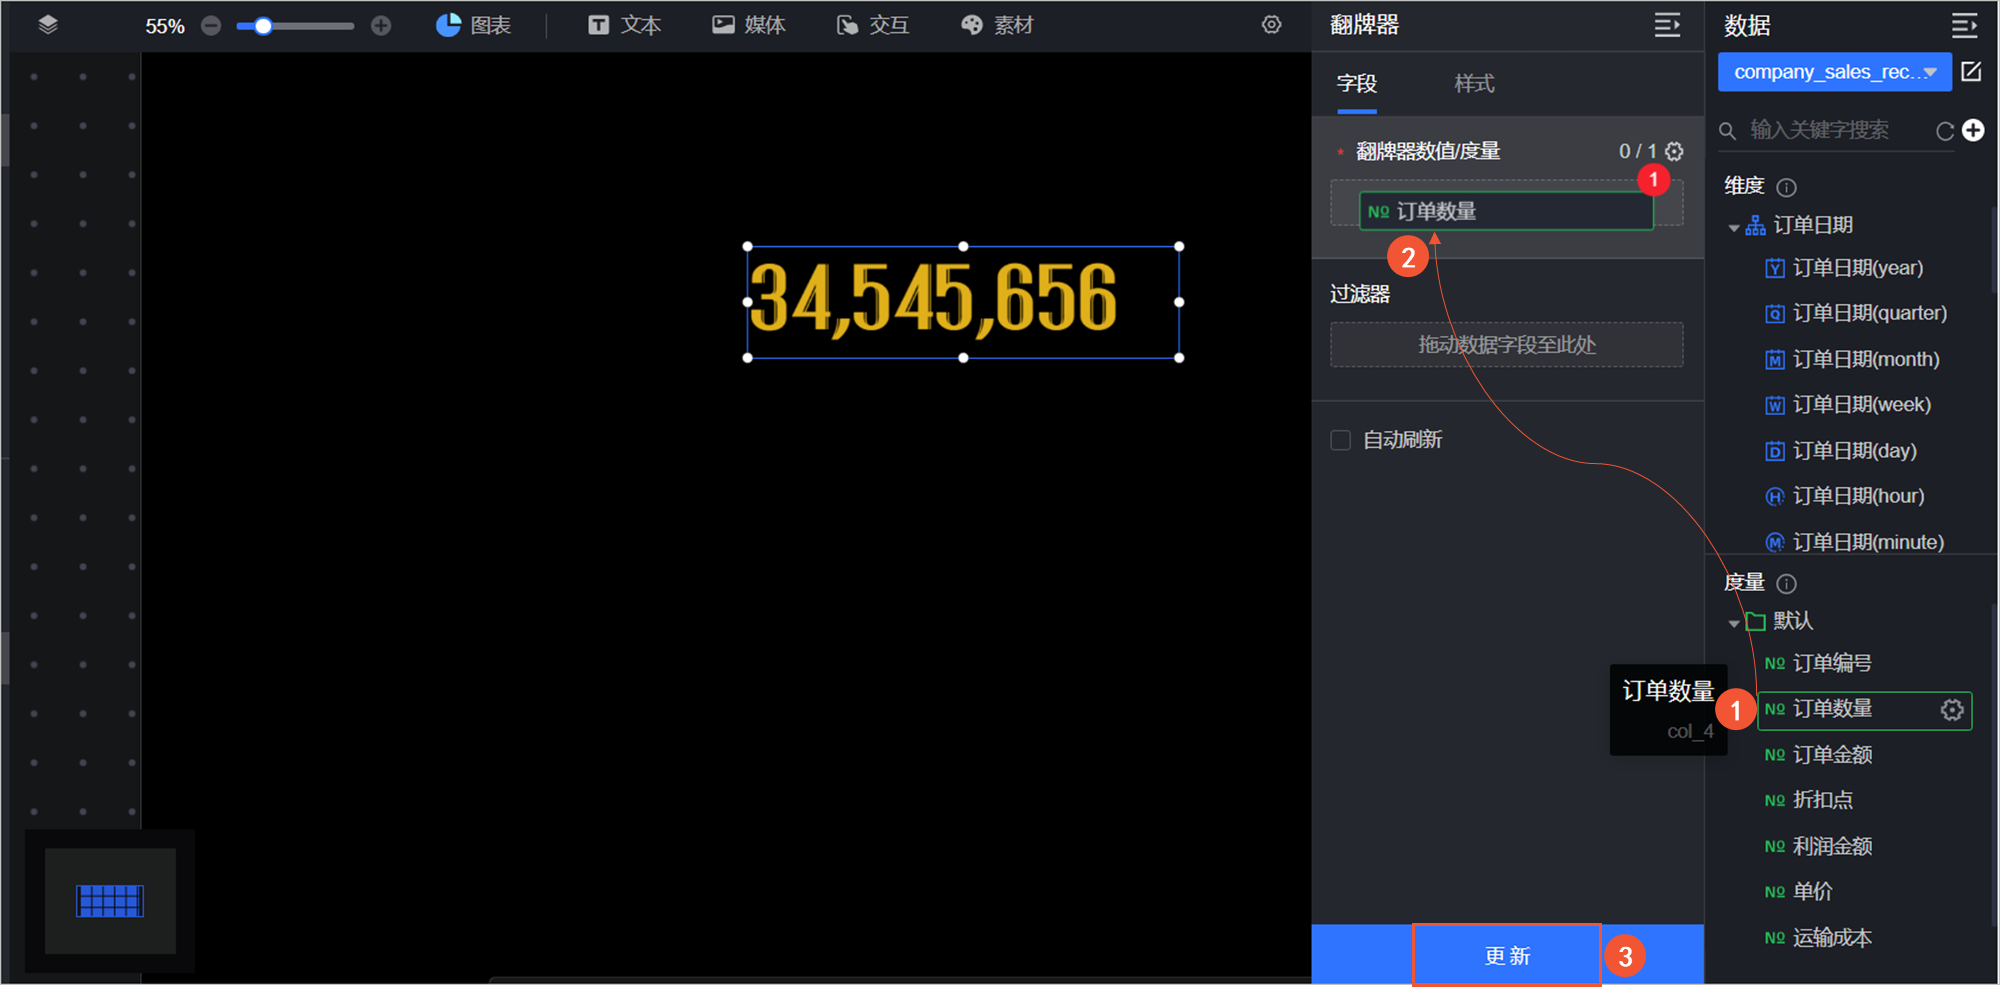Collapse the 数据 panel
Image resolution: width=2000 pixels, height=990 pixels.
[x=1964, y=25]
